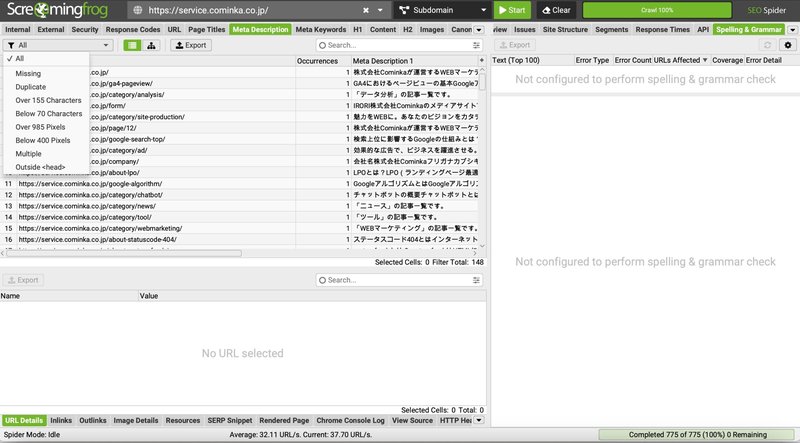800x443 pixels.
Task: Click the settings gear in Spelling & Grammar panel
Action: click(x=788, y=45)
